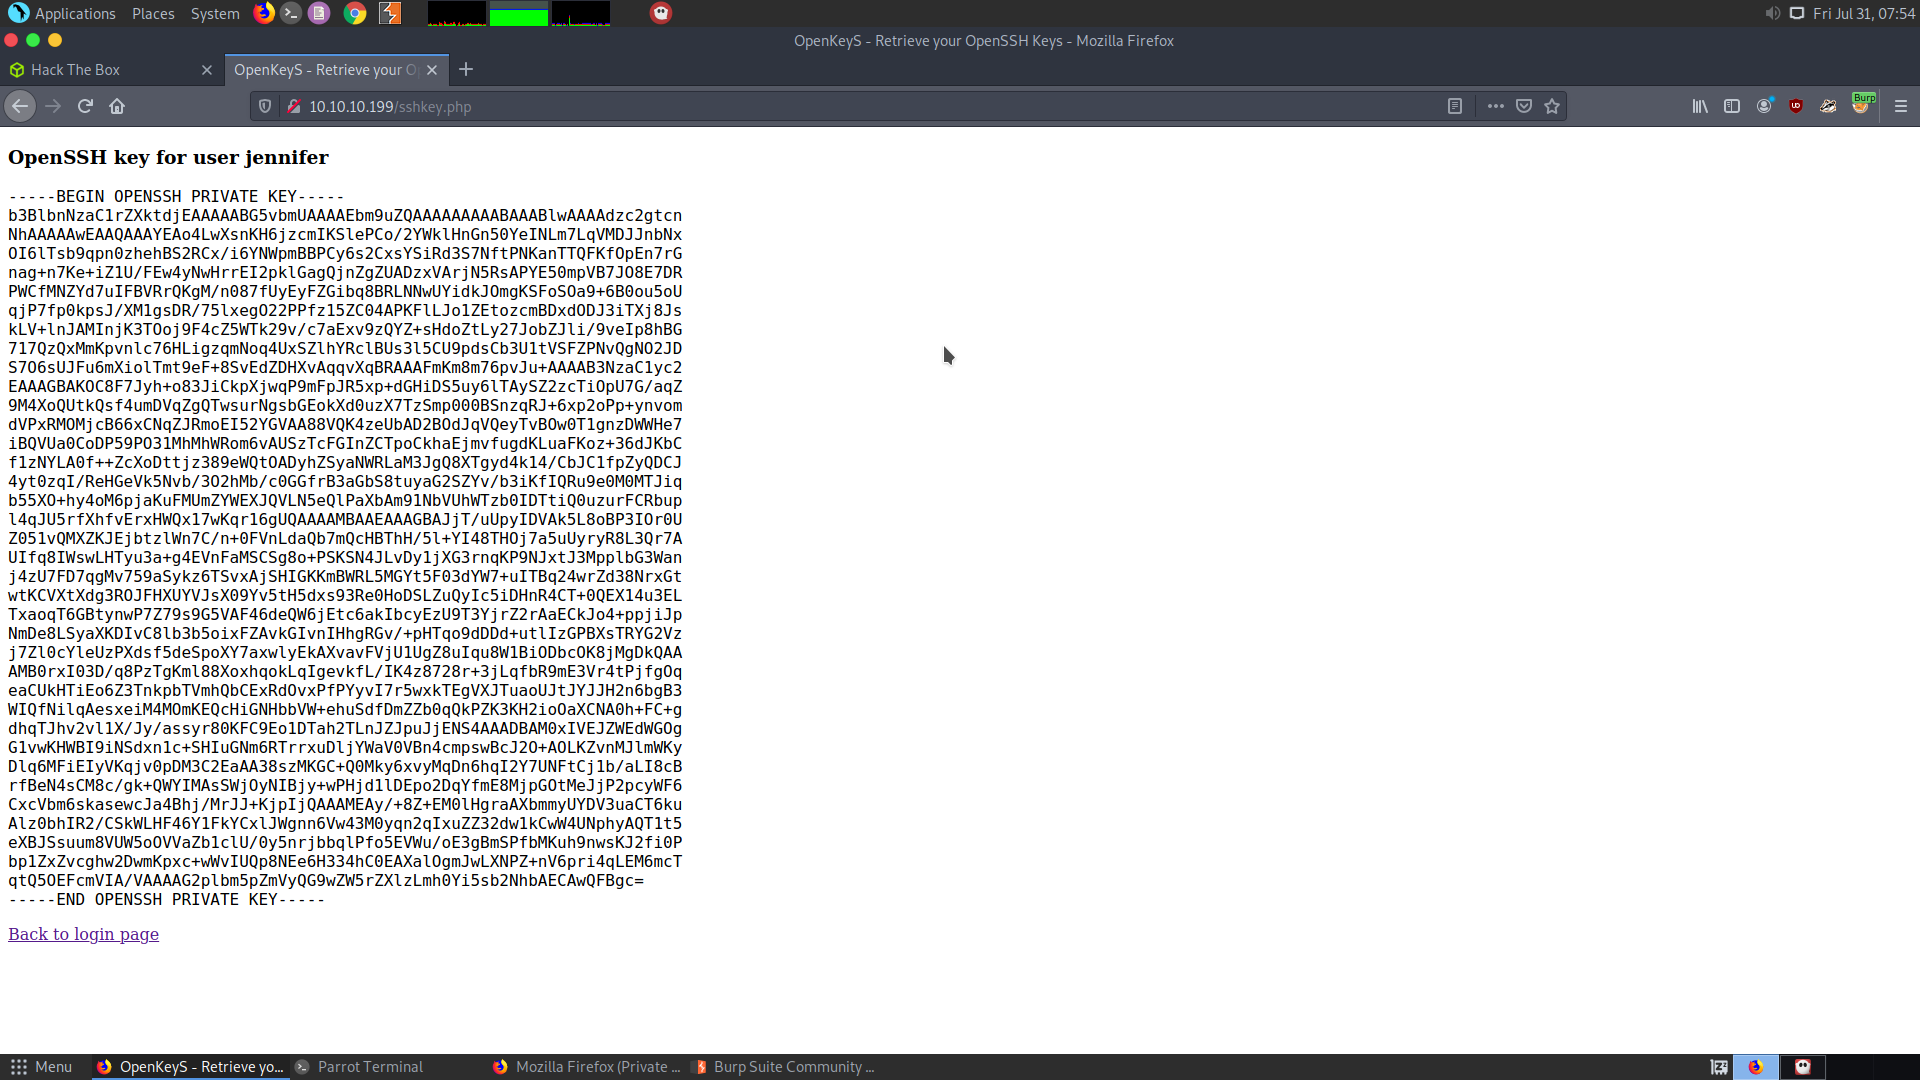Image resolution: width=1920 pixels, height=1080 pixels.
Task: Toggle the volume speaker icon in the system tray
Action: (x=1772, y=13)
